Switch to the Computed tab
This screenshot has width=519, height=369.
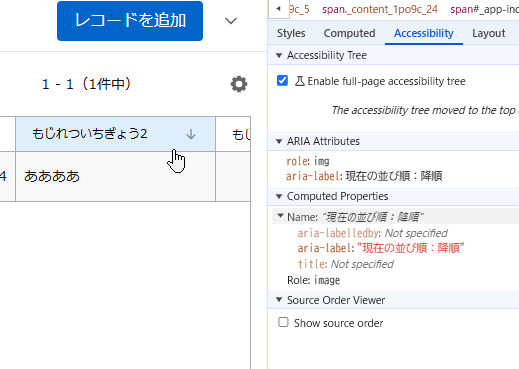(349, 33)
